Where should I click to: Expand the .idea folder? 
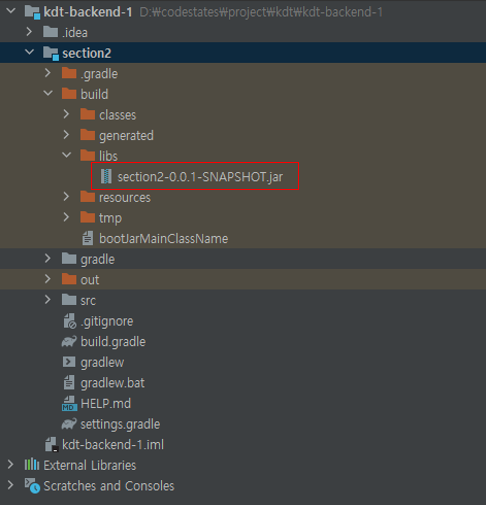click(29, 32)
